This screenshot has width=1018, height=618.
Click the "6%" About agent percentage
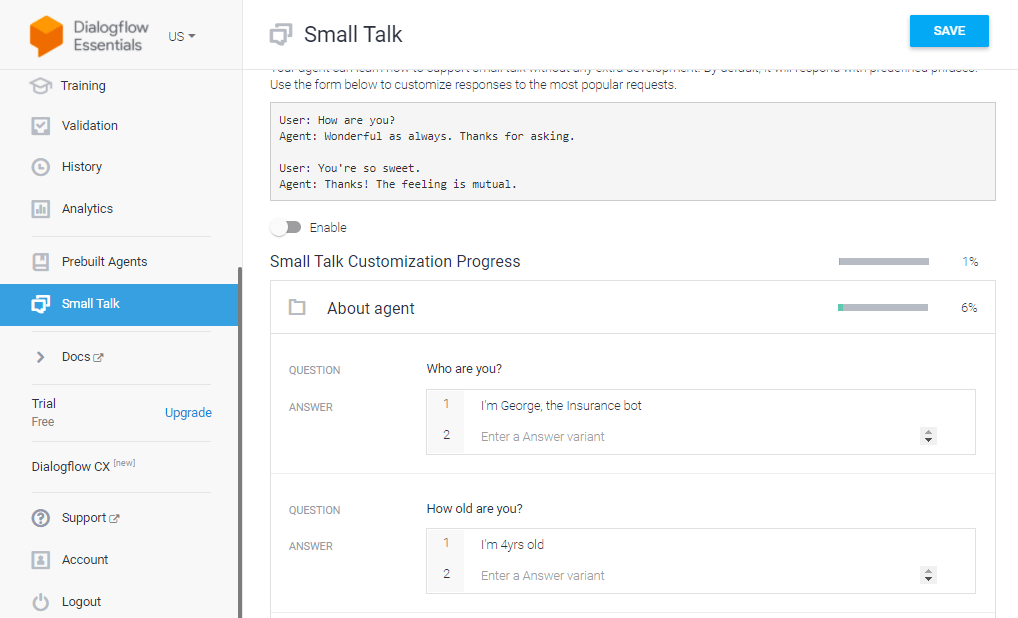coord(969,308)
